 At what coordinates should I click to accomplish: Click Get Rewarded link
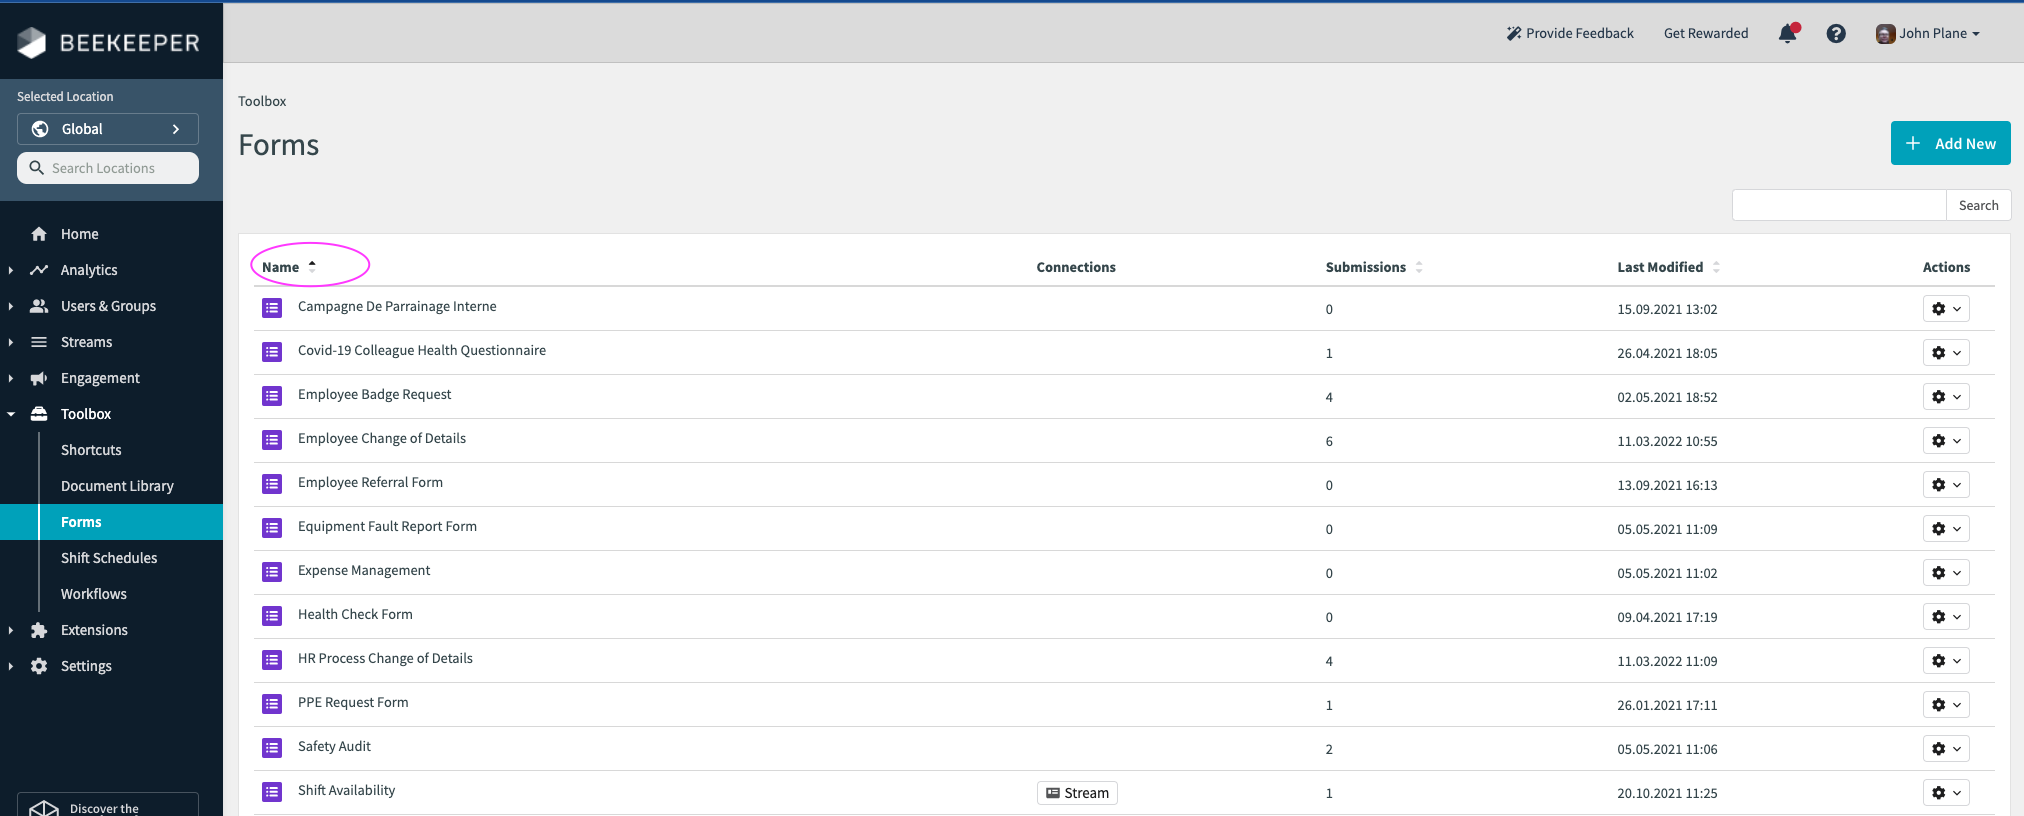[1706, 33]
